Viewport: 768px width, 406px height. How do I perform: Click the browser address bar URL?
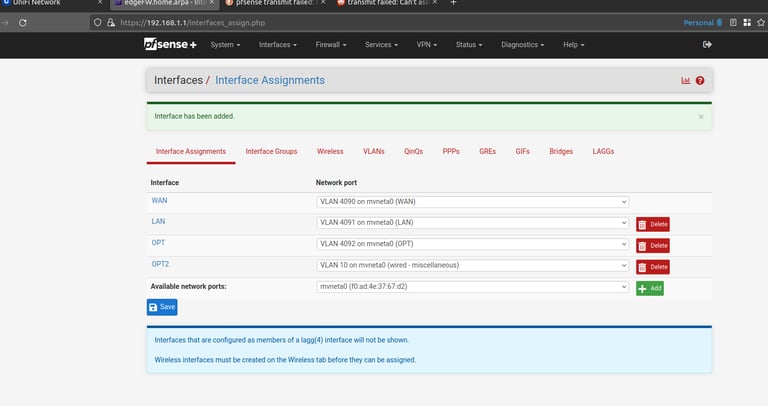coord(192,23)
